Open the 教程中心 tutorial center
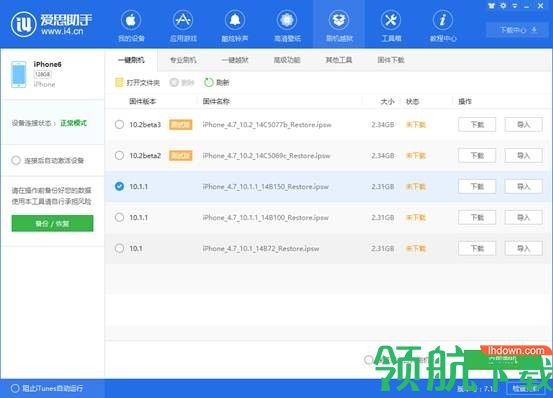This screenshot has height=398, width=553. pos(443,26)
